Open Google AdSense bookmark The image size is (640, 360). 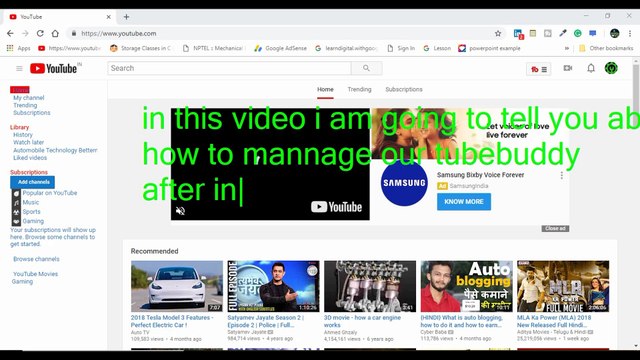280,48
